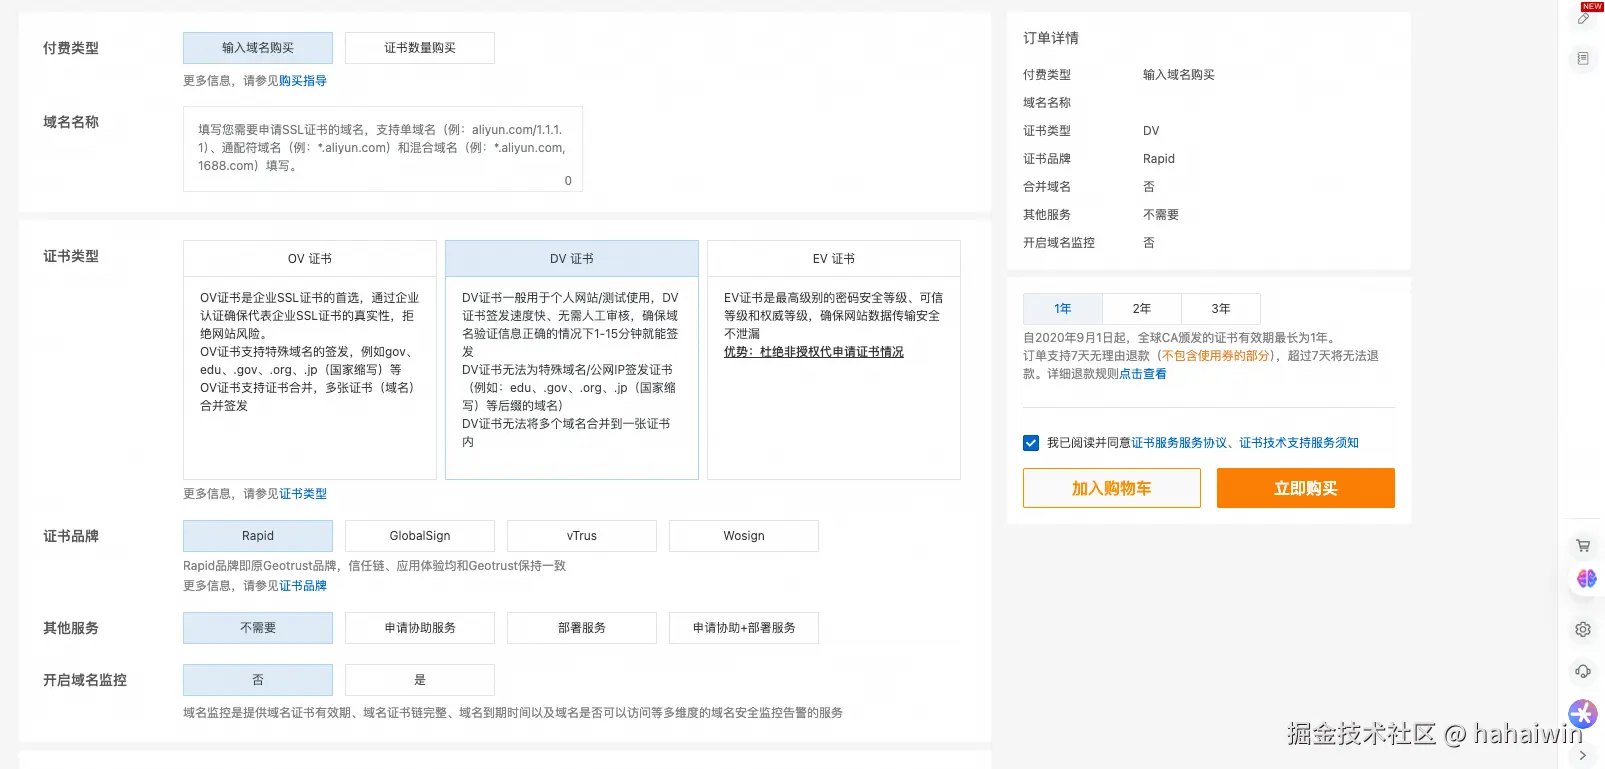Click the 立即购买 button
1605x769 pixels.
point(1306,488)
